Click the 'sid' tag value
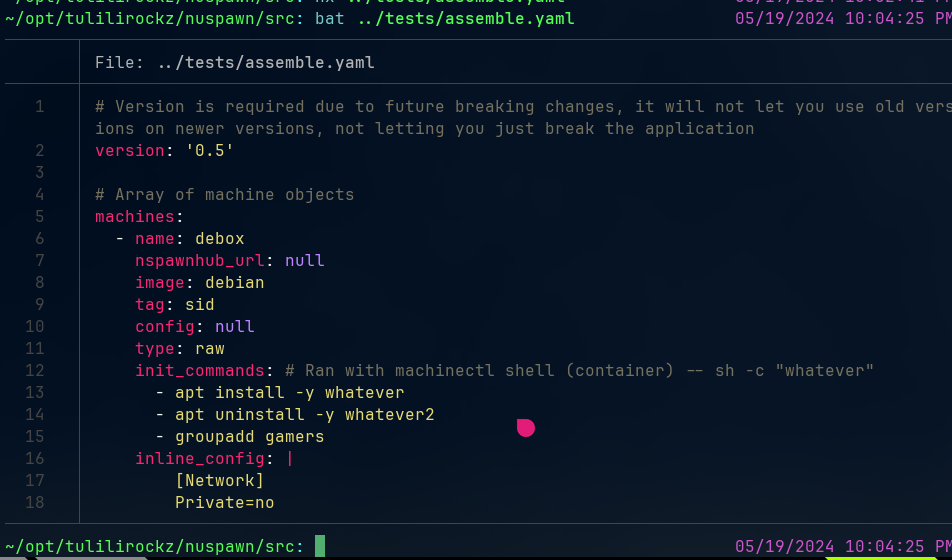952x560 pixels. tap(200, 304)
